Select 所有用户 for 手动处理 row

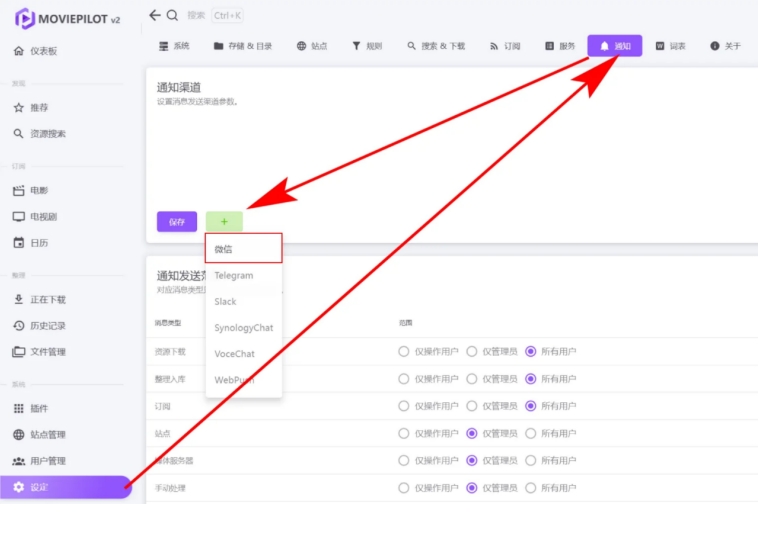[x=531, y=488]
